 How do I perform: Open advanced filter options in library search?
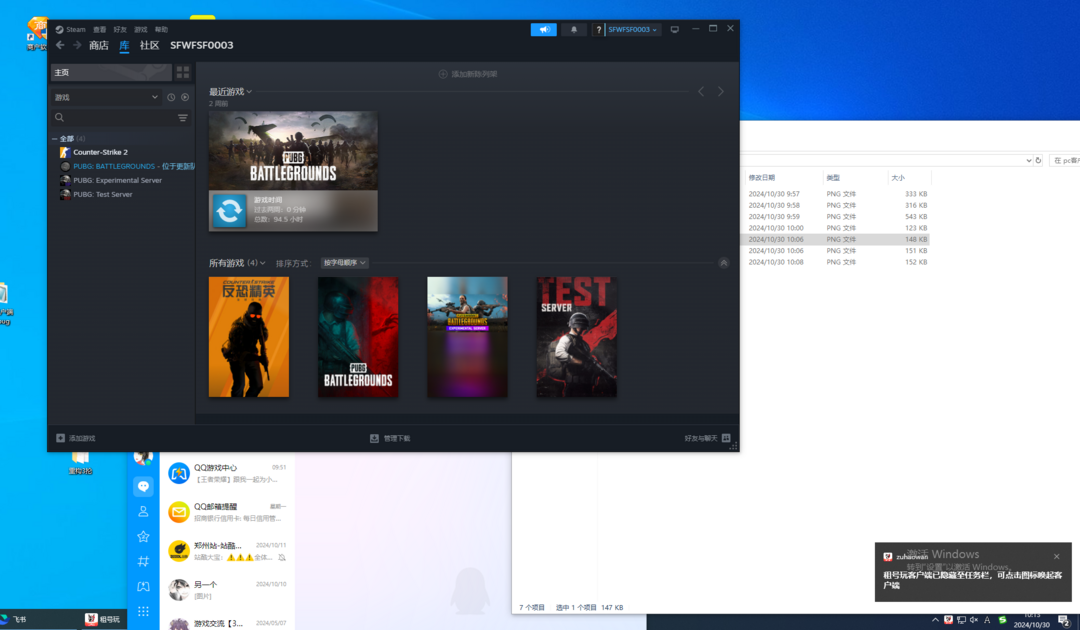click(183, 118)
